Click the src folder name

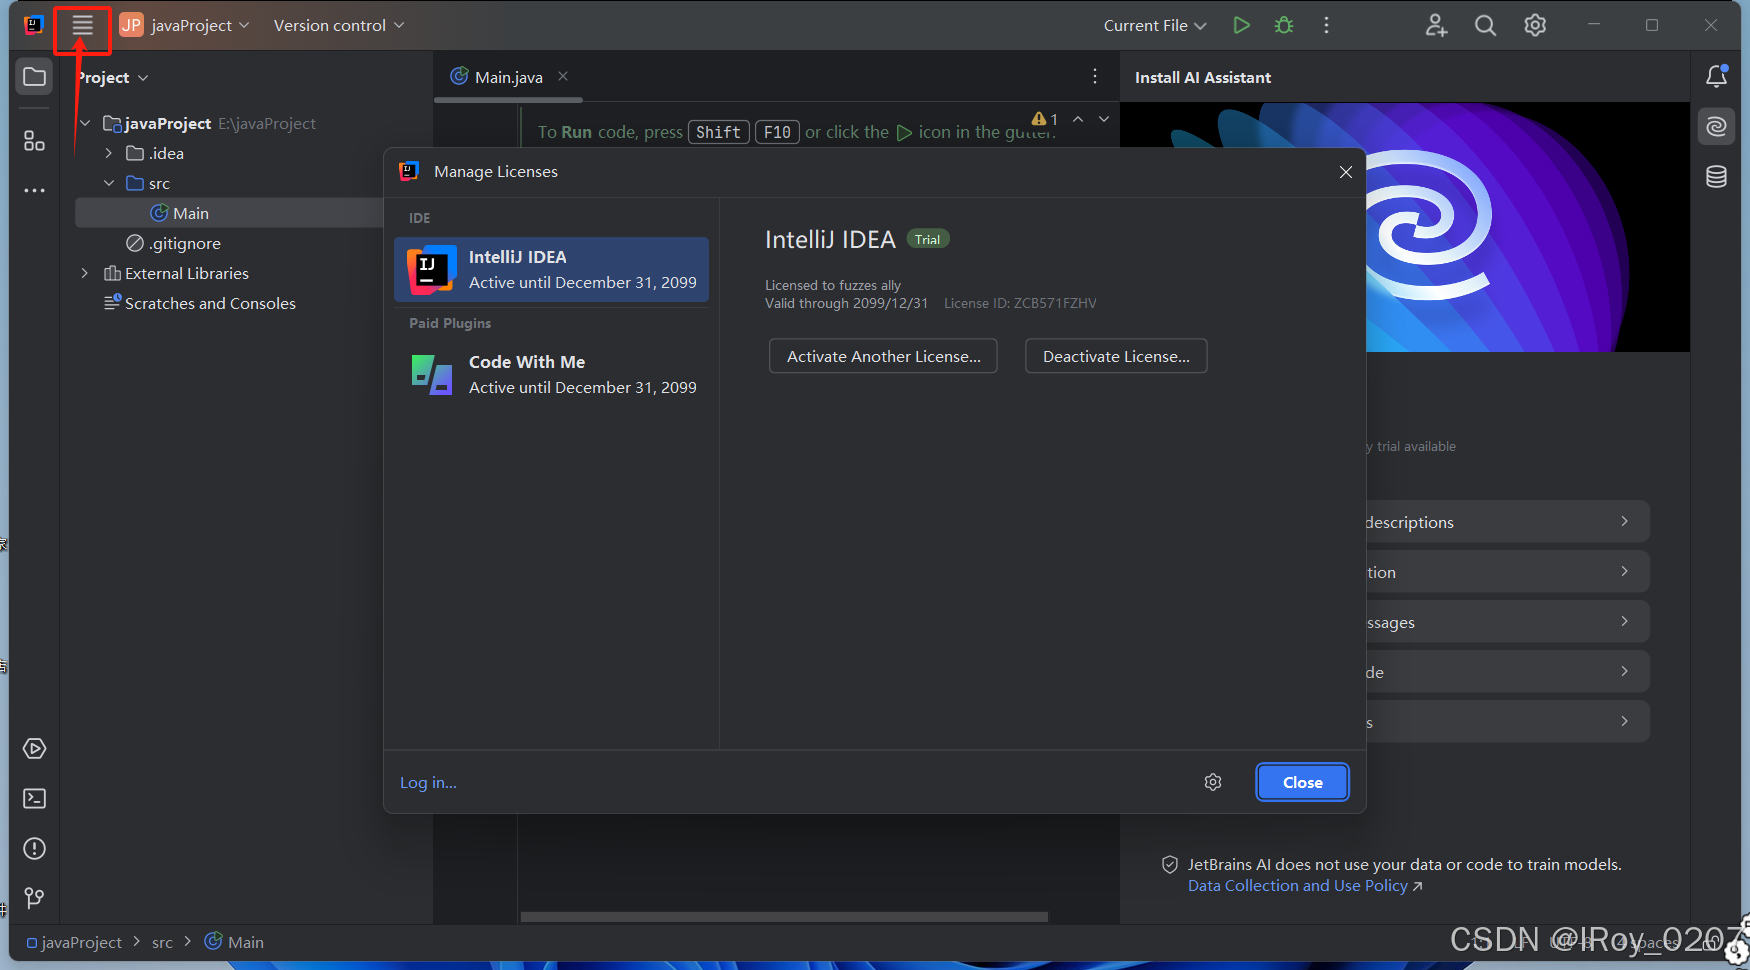click(160, 183)
